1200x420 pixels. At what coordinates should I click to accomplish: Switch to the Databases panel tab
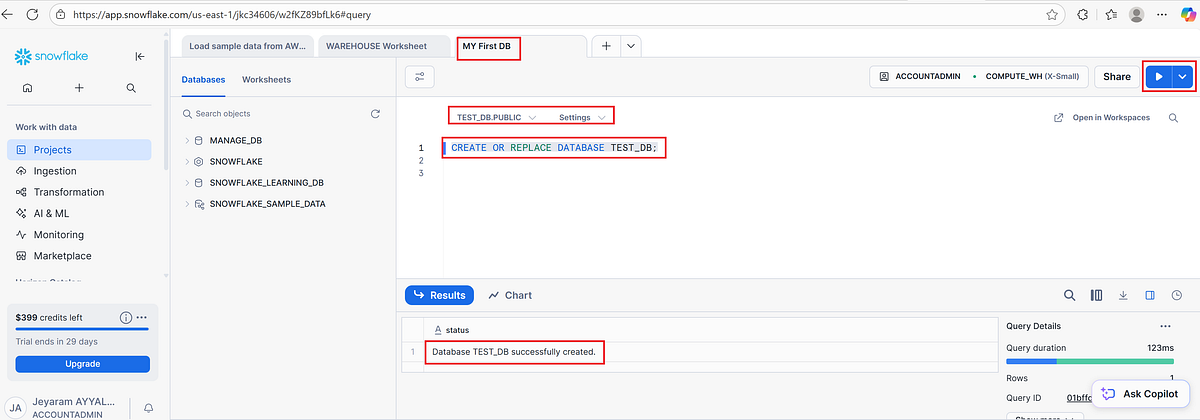[x=203, y=79]
